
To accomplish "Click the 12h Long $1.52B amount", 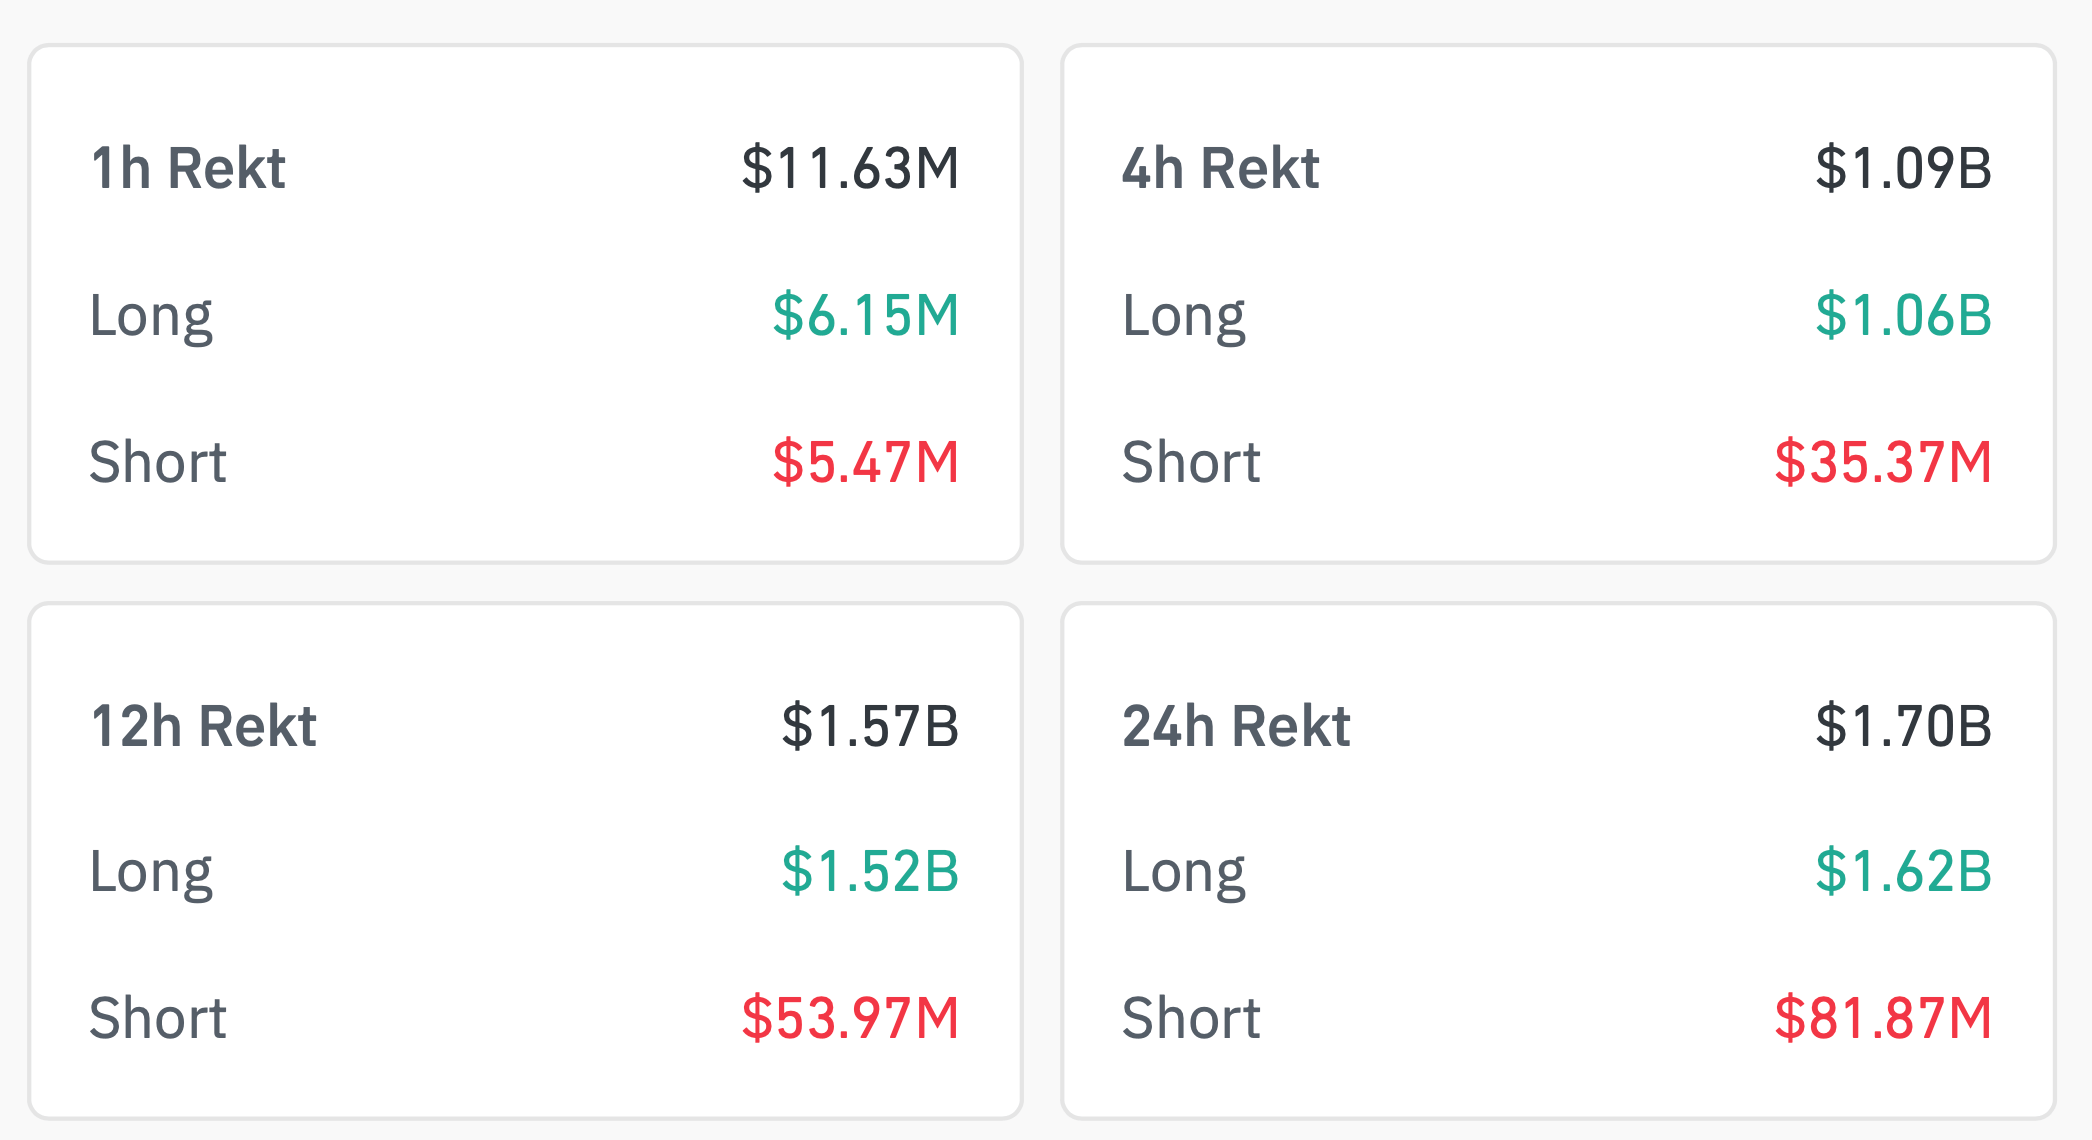I will coord(870,871).
